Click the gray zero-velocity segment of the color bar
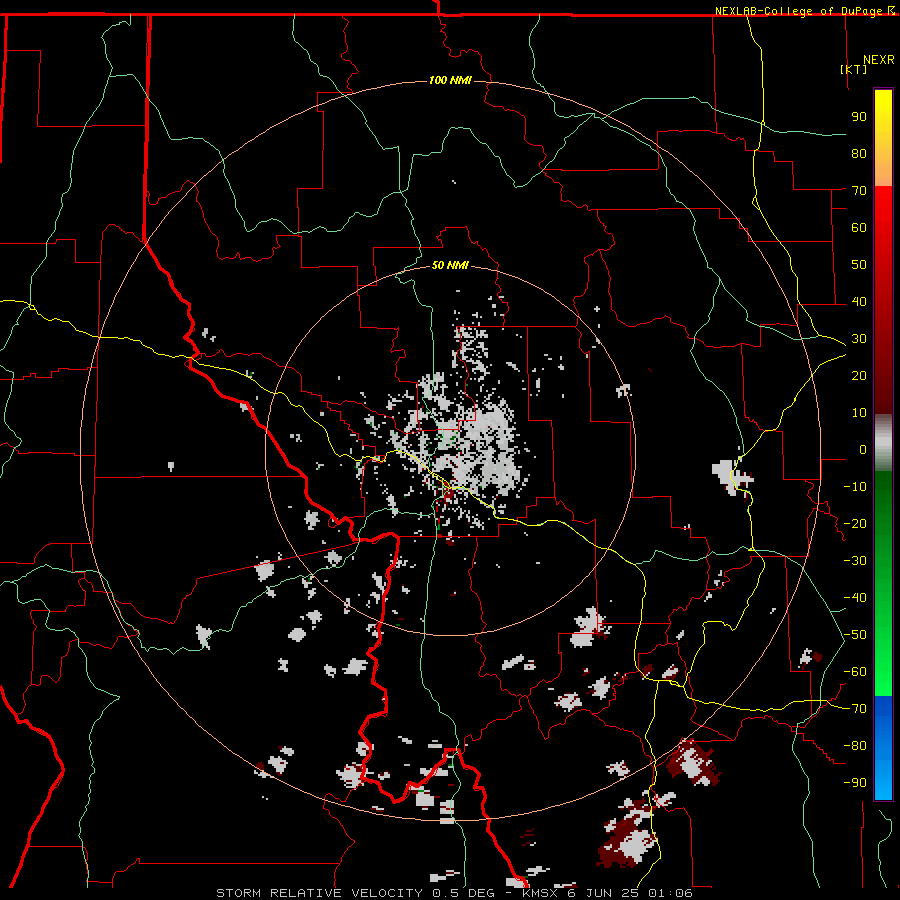 [883, 443]
